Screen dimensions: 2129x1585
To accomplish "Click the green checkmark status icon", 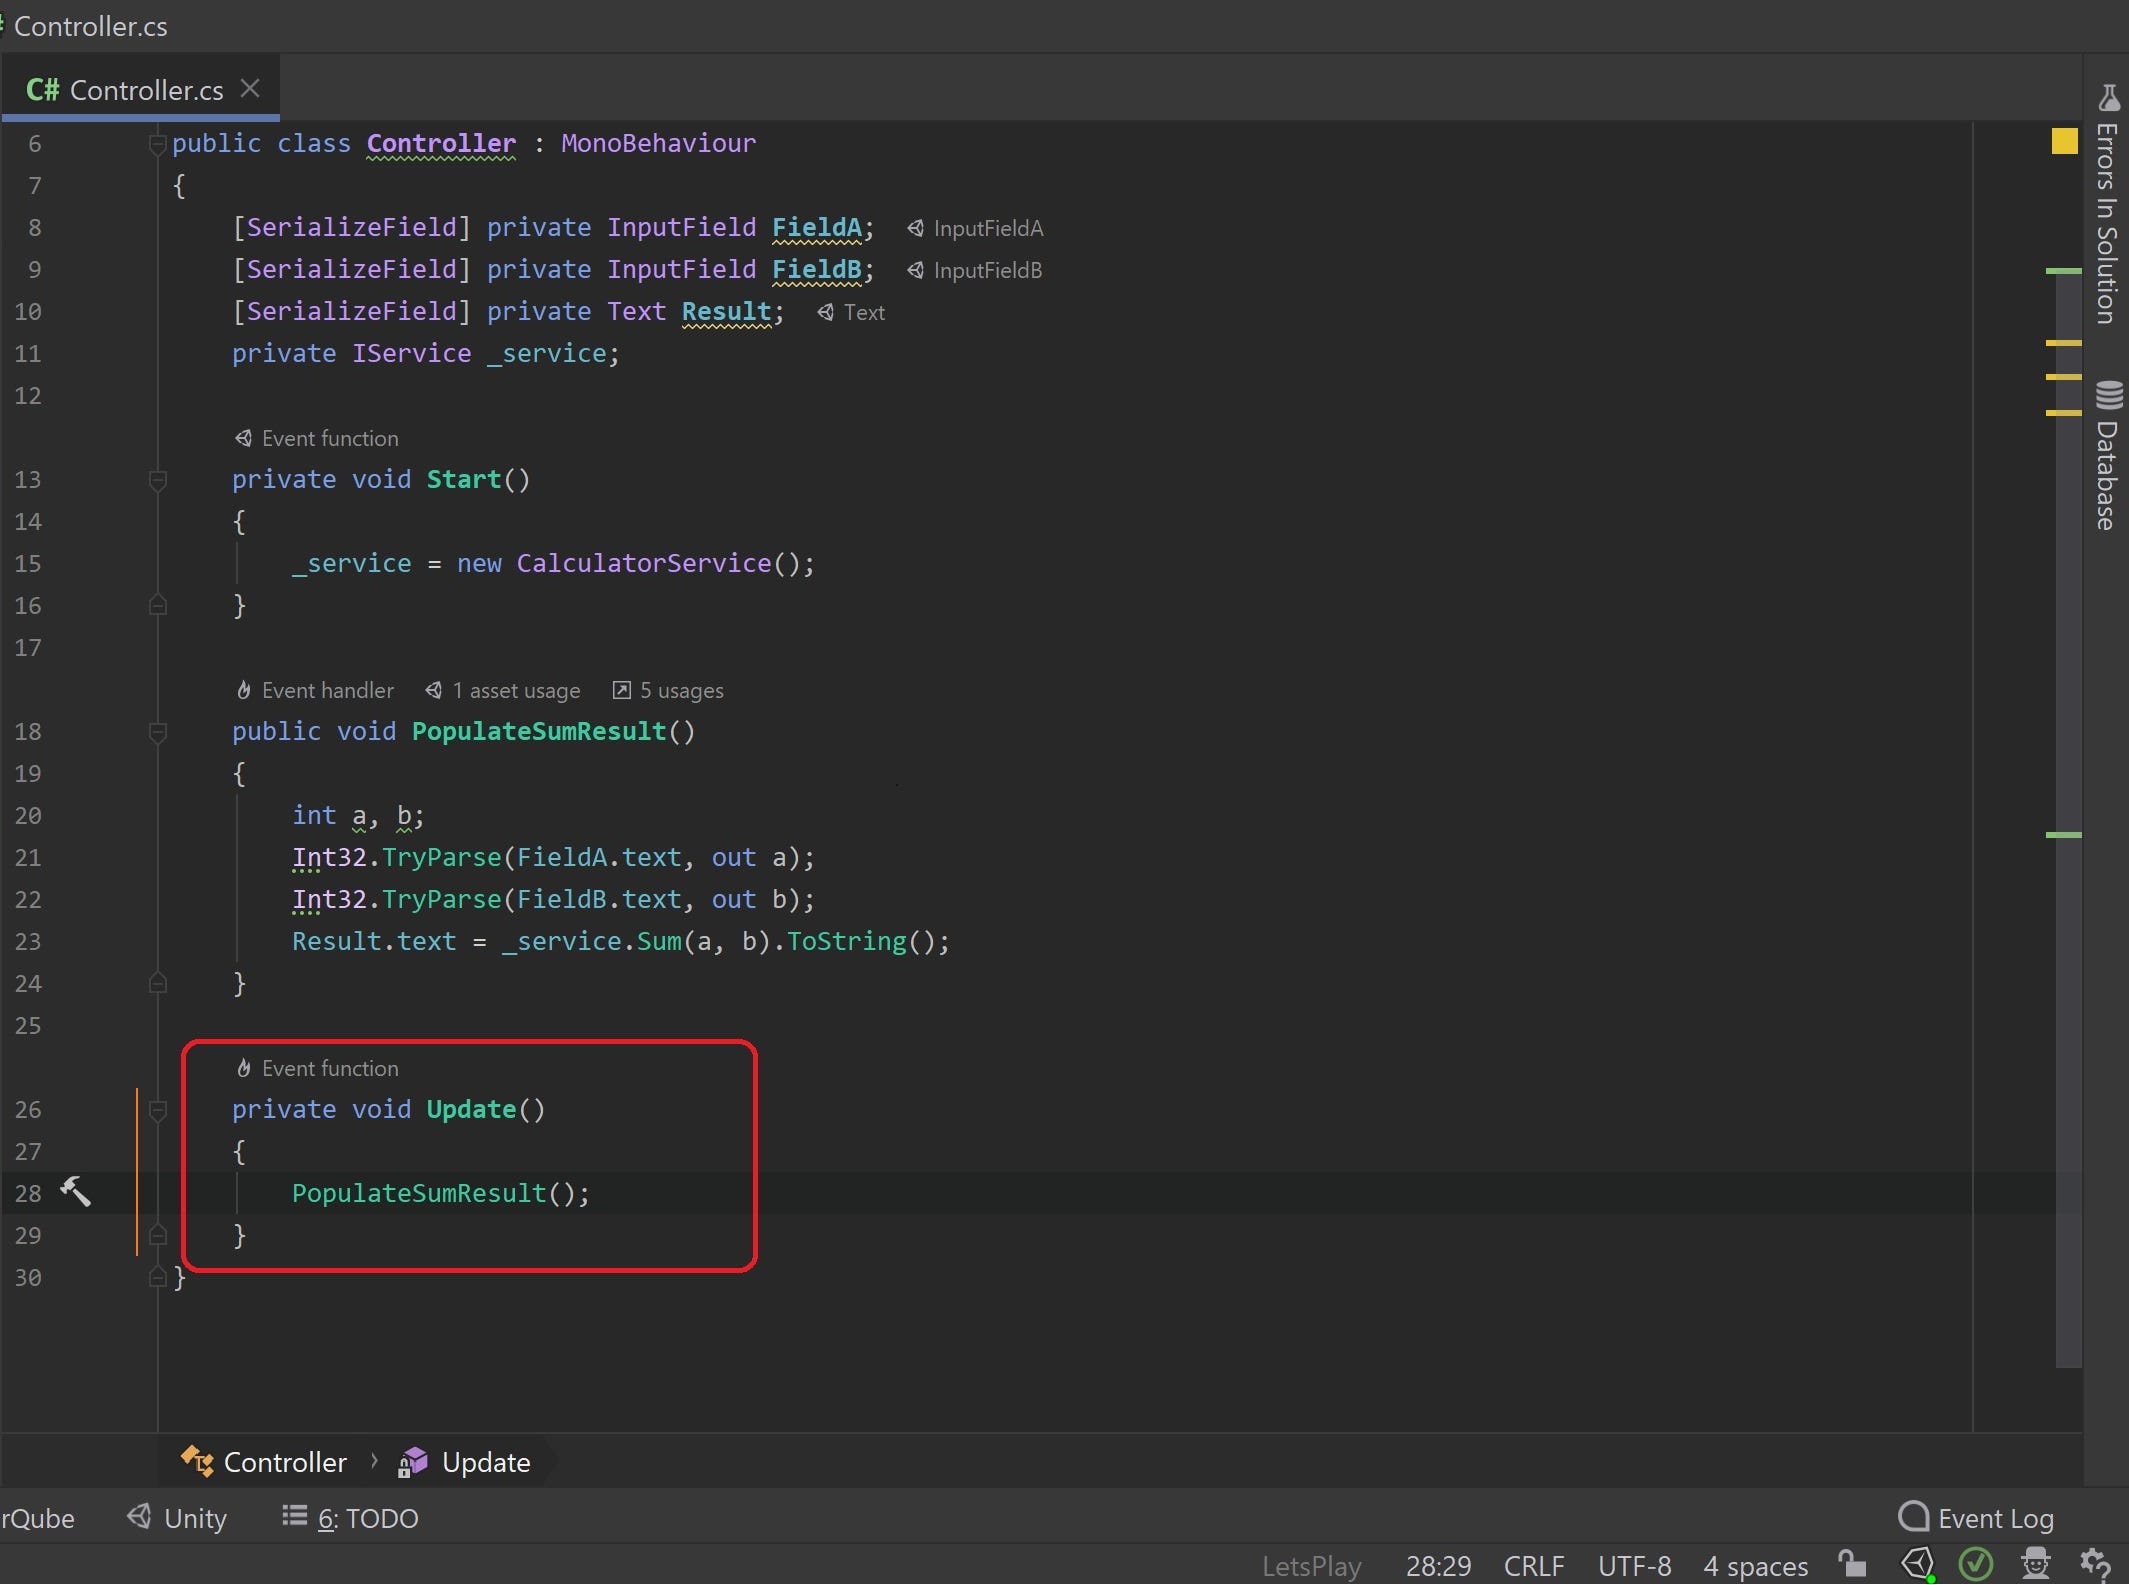I will coord(1976,1563).
